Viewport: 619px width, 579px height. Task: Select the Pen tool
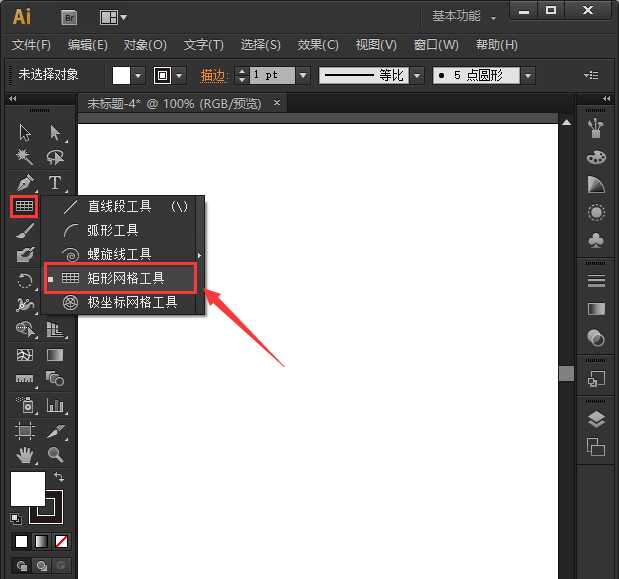coord(25,183)
